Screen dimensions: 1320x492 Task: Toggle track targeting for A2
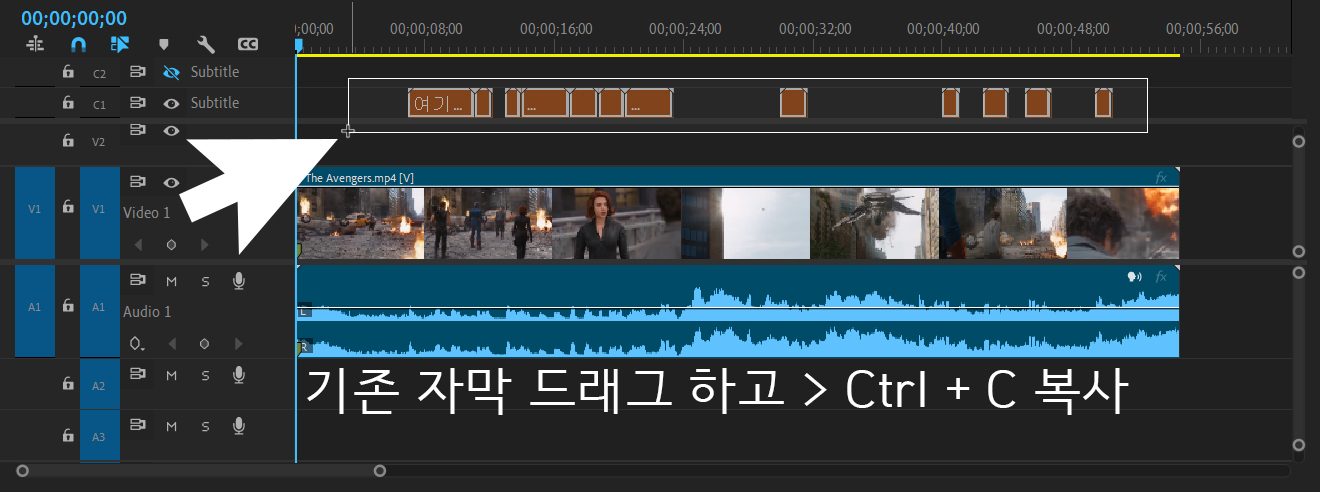[99, 384]
